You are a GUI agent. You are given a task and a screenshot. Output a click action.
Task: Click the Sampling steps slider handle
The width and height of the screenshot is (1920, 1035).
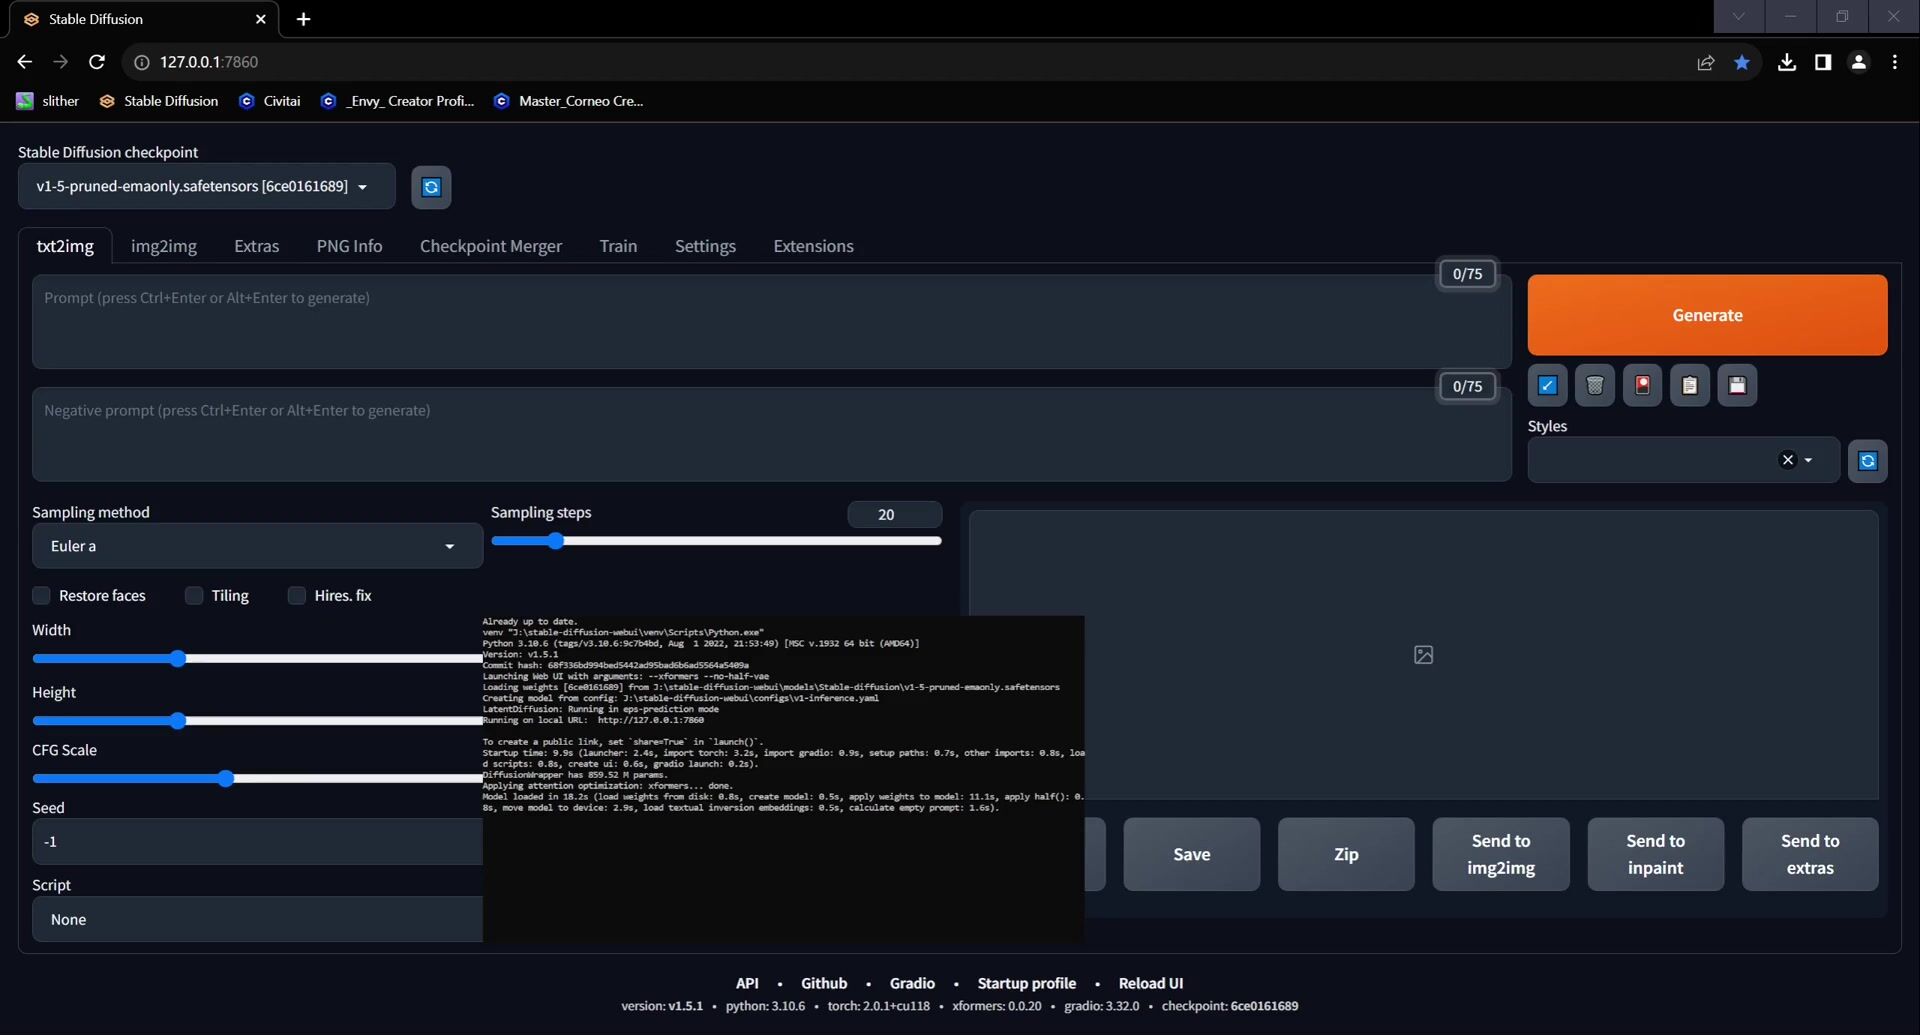[555, 541]
